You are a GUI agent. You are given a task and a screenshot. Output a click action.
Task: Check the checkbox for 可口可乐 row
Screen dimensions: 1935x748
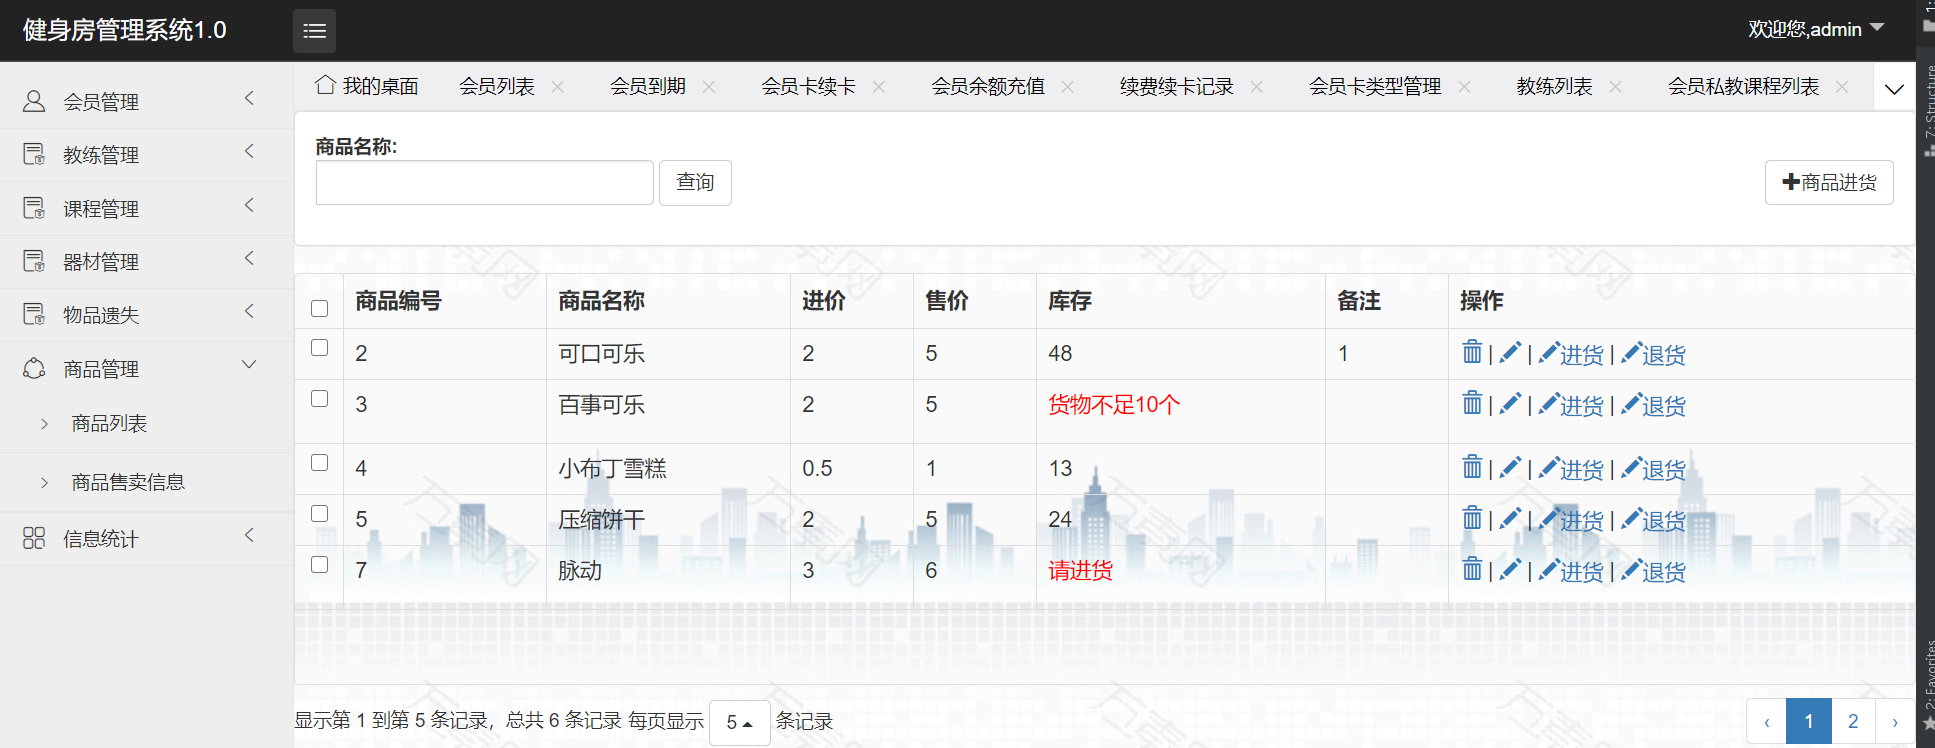point(320,348)
